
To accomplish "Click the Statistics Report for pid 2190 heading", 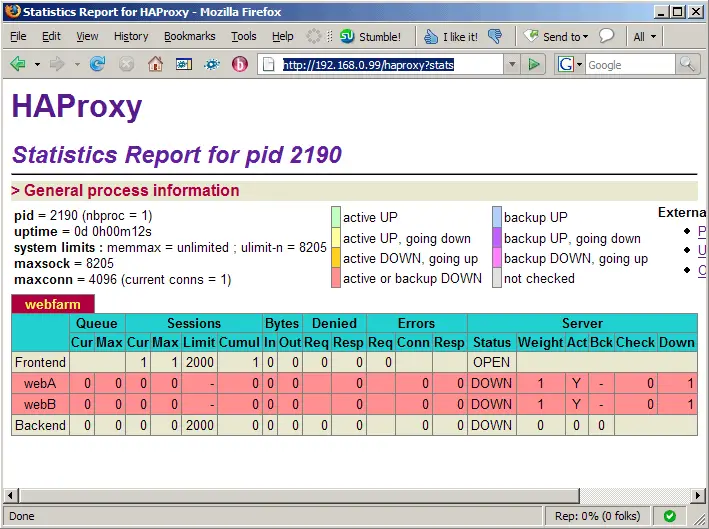I will [x=177, y=155].
